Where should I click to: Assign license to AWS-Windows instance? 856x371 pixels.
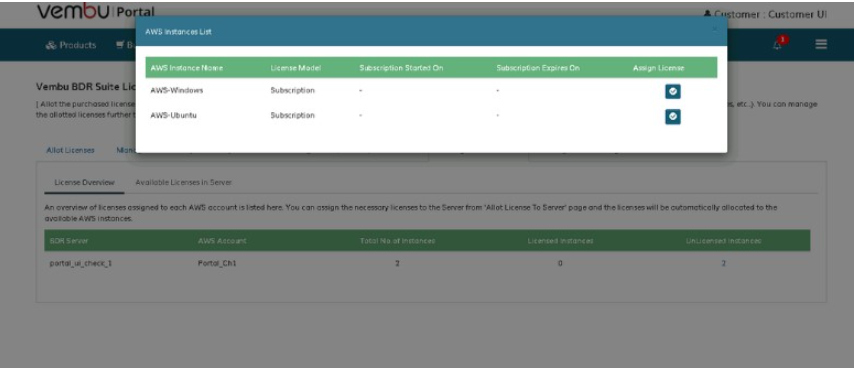[x=673, y=92]
